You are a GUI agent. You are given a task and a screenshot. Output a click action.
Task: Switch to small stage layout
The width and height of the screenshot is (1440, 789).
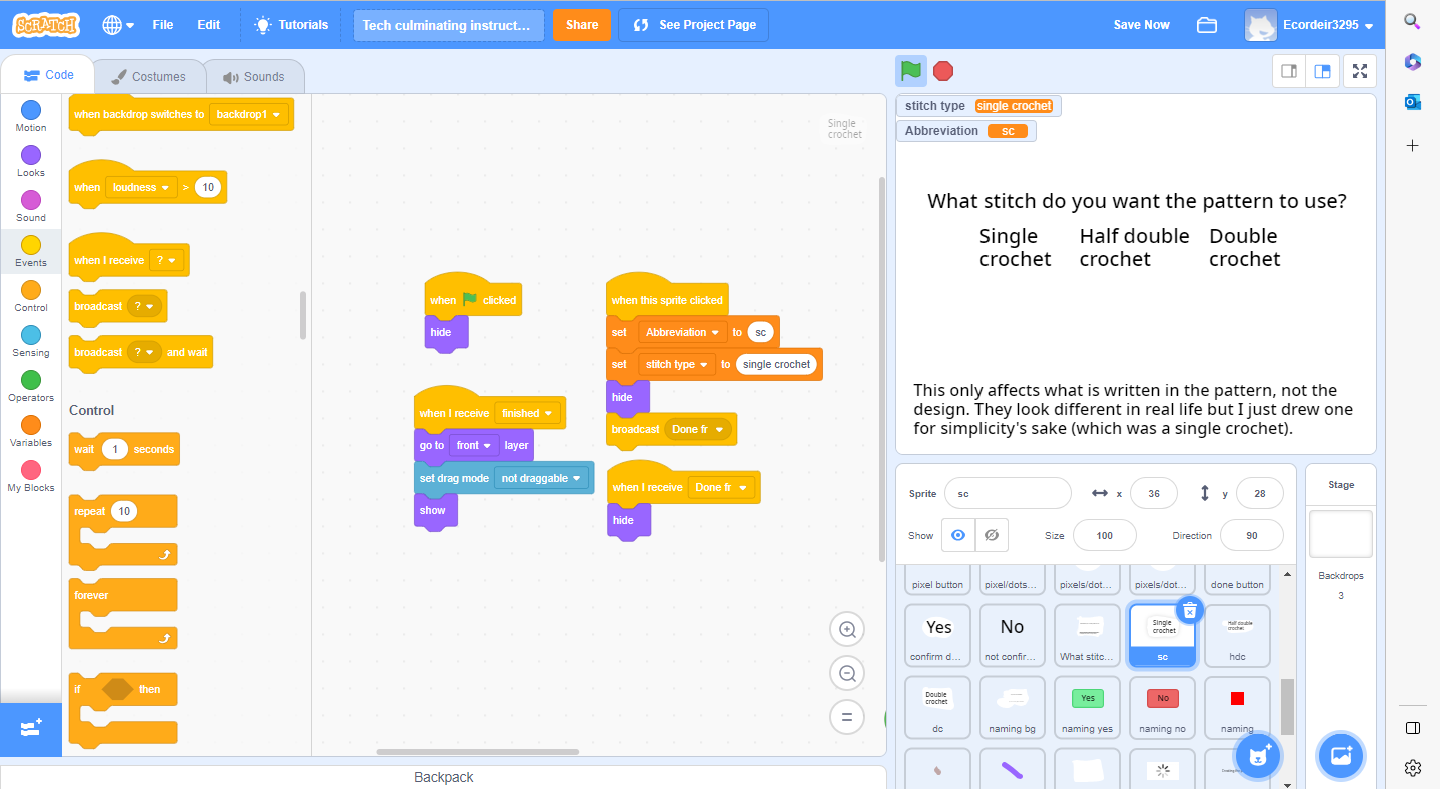[1289, 71]
